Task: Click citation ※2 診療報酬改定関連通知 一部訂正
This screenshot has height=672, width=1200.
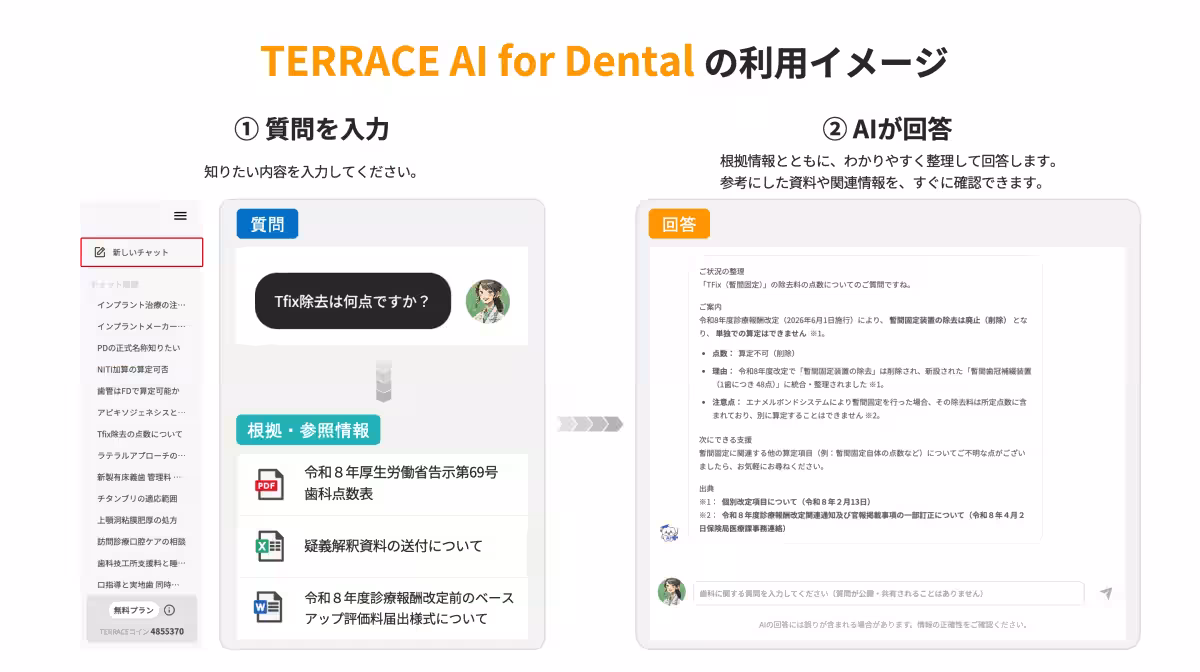Action: [861, 521]
